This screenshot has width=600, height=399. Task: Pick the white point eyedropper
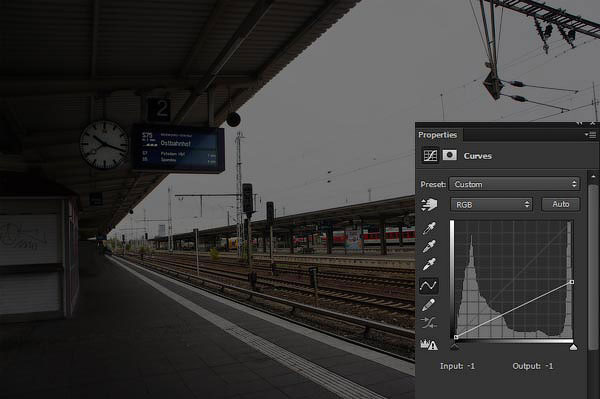point(429,264)
